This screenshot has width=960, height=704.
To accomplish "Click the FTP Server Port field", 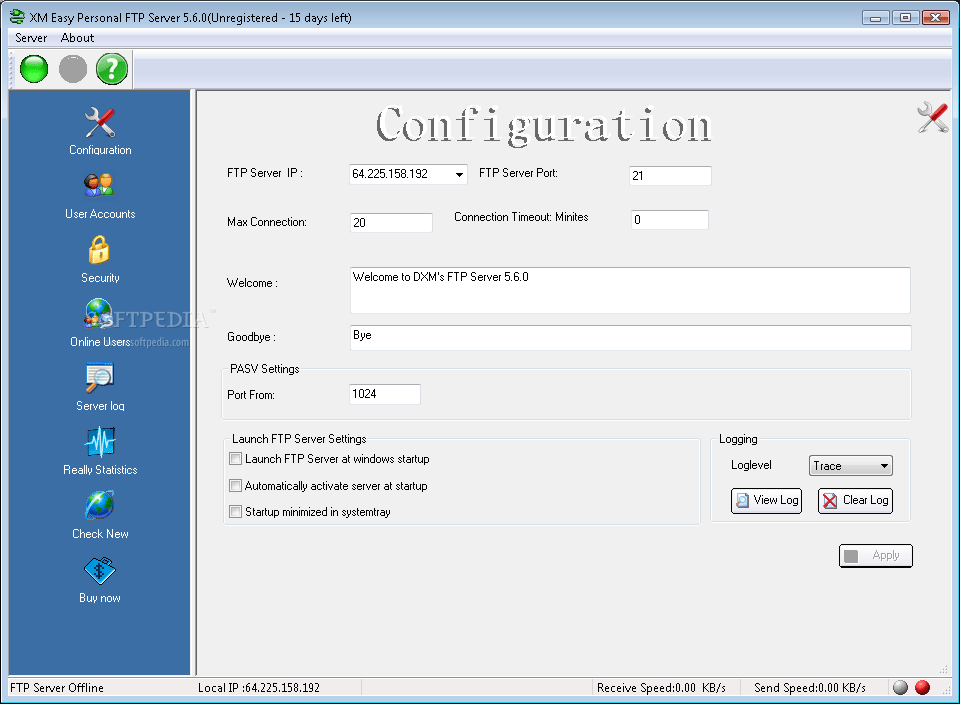I will (x=670, y=176).
